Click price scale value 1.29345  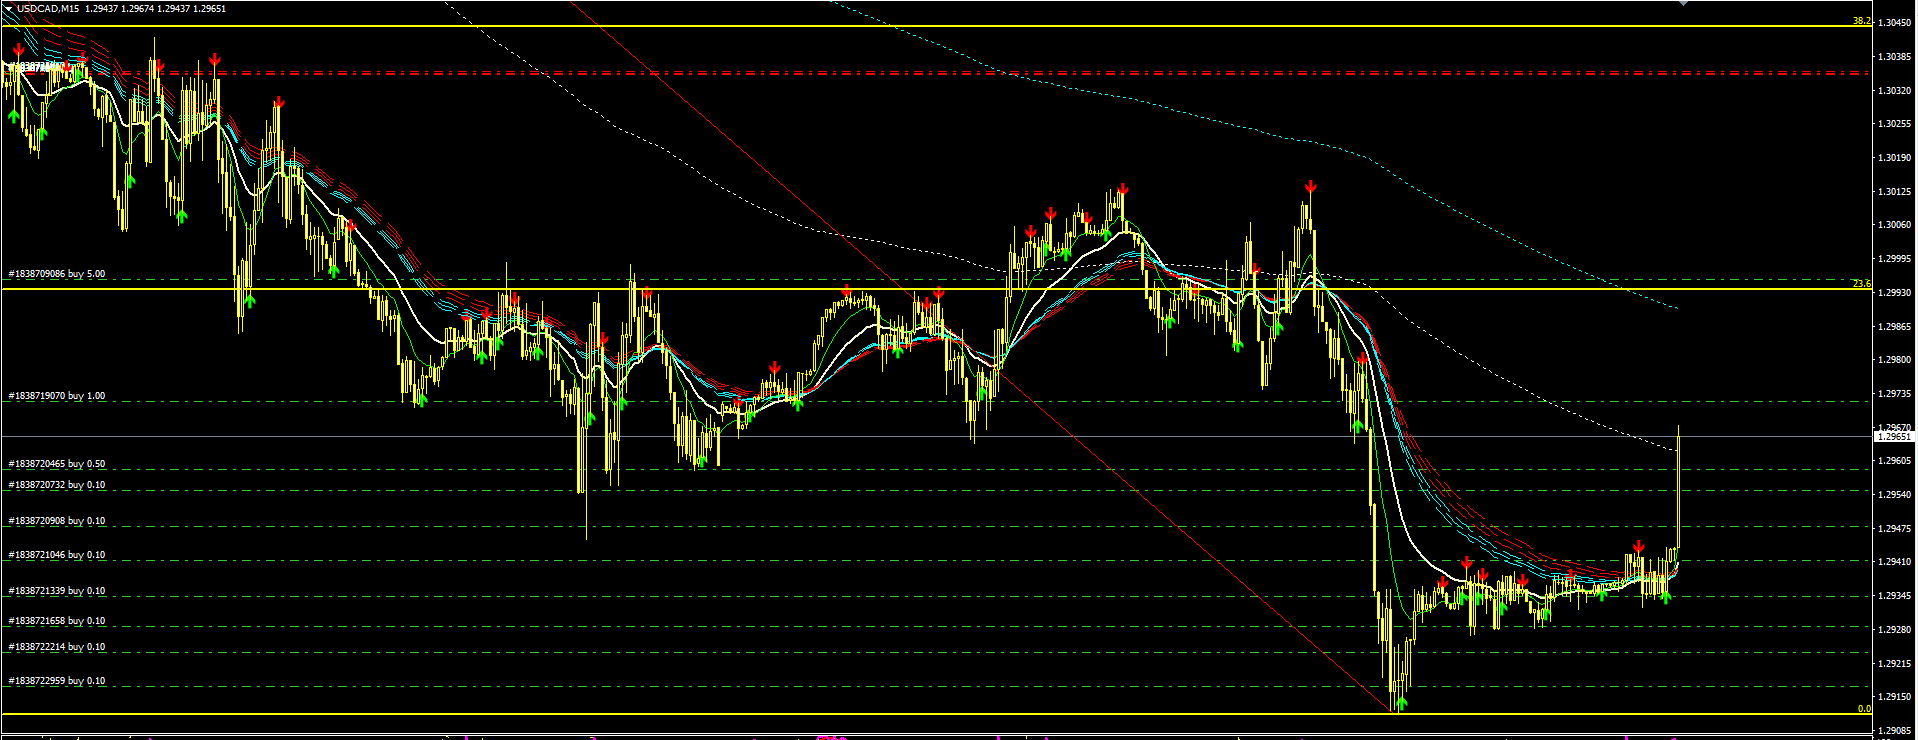pyautogui.click(x=1896, y=596)
